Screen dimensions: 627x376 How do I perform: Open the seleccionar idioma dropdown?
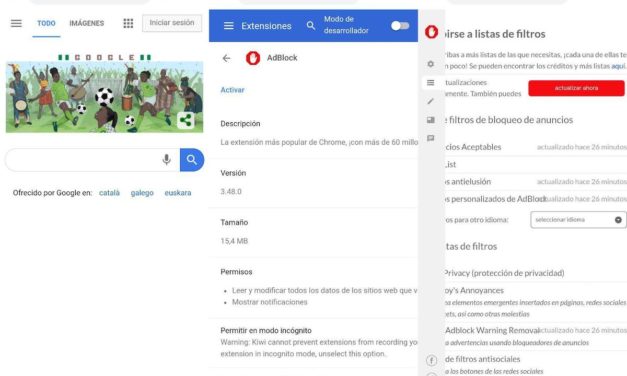[x=578, y=220]
